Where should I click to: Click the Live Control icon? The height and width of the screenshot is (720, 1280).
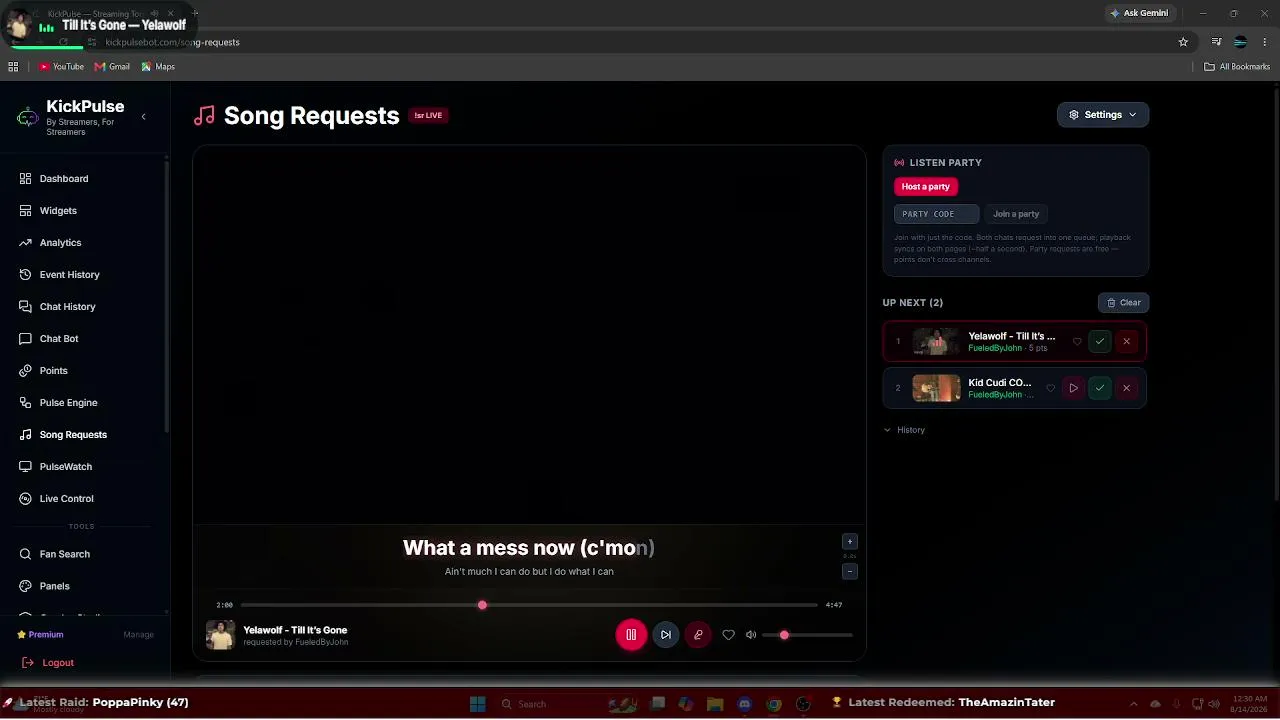coord(26,499)
